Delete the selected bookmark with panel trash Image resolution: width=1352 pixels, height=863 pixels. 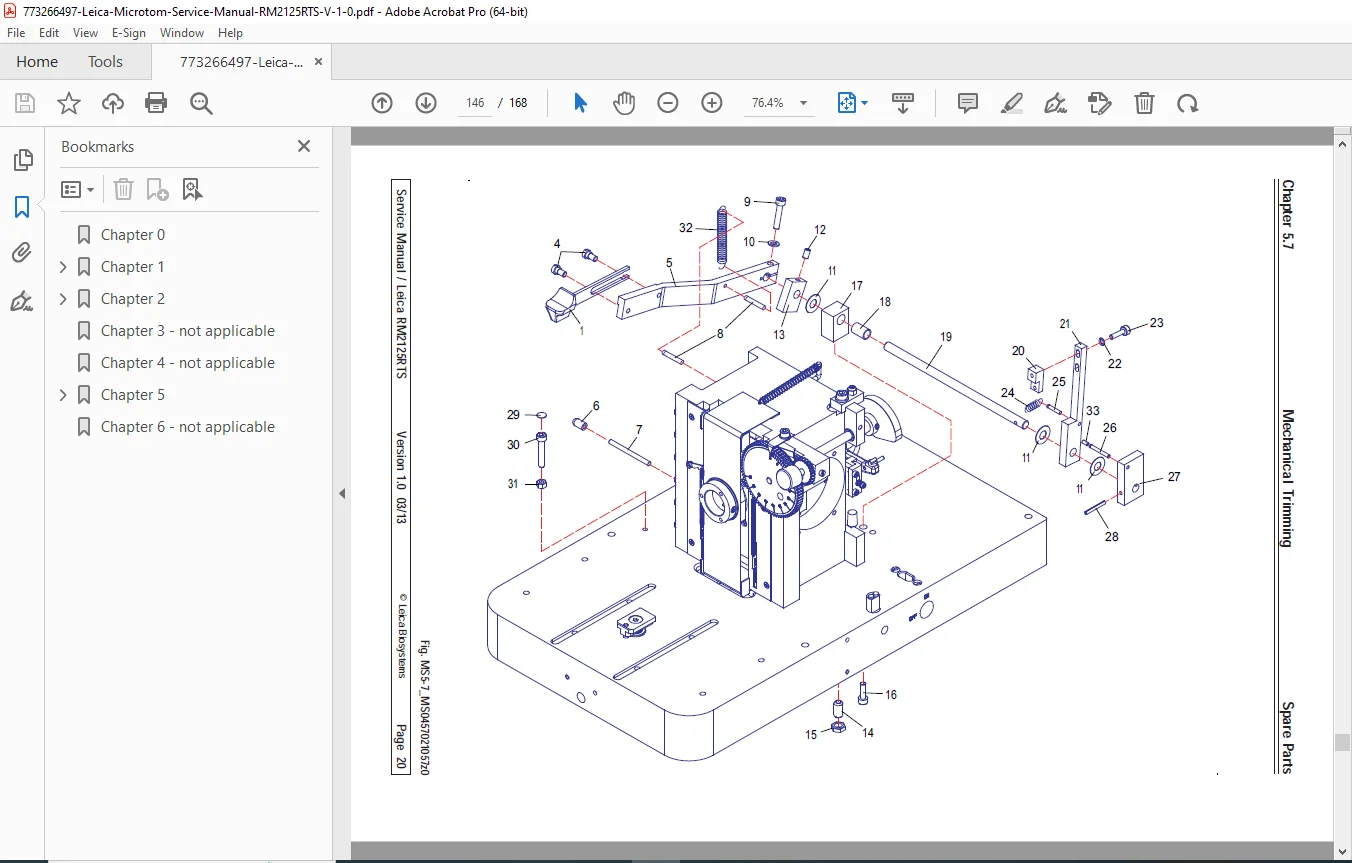(x=123, y=189)
